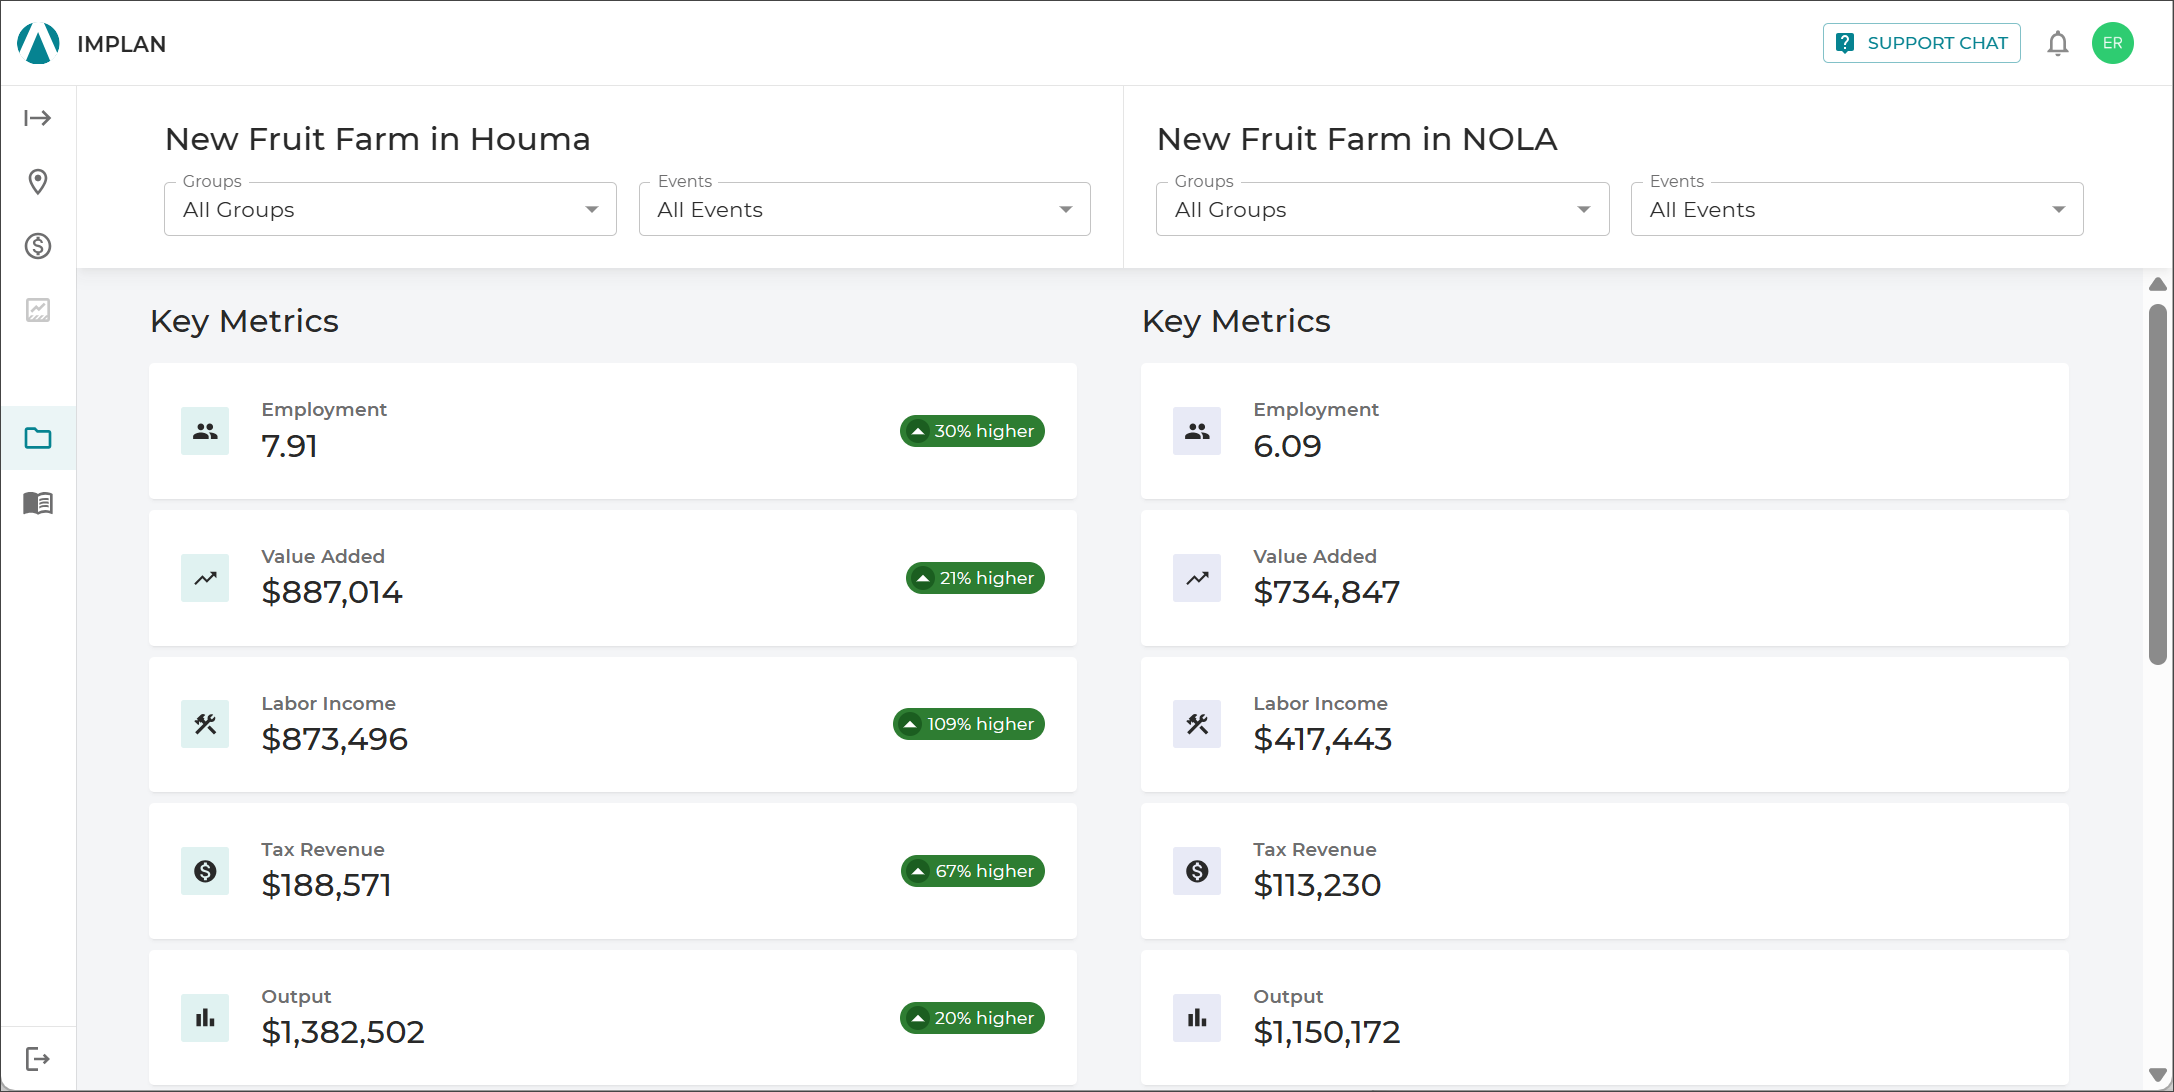The height and width of the screenshot is (1092, 2174).
Task: Click the vertical scrollbar thumb
Action: click(x=2157, y=484)
